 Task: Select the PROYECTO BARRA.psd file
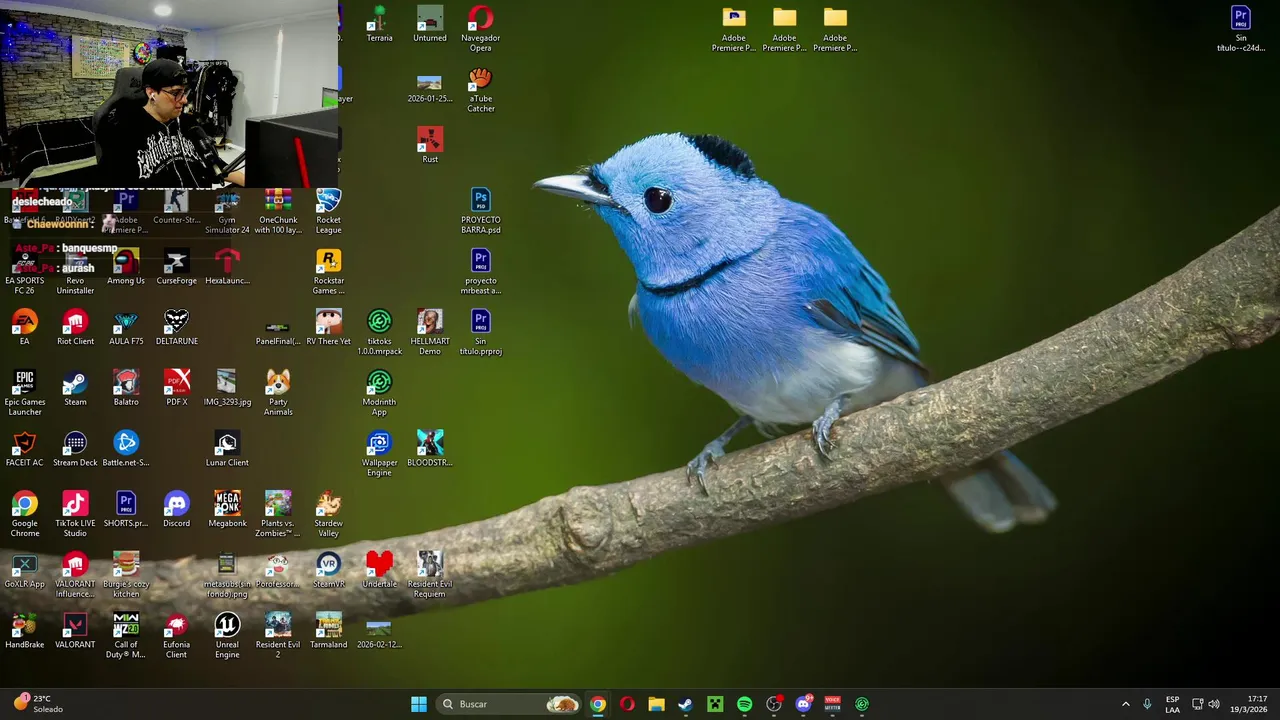click(480, 211)
